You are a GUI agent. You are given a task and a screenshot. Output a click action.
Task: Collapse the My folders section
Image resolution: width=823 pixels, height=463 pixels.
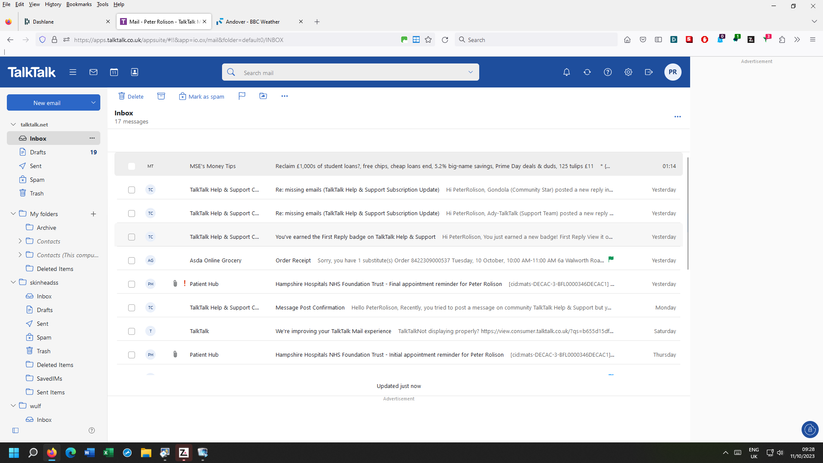pos(12,214)
